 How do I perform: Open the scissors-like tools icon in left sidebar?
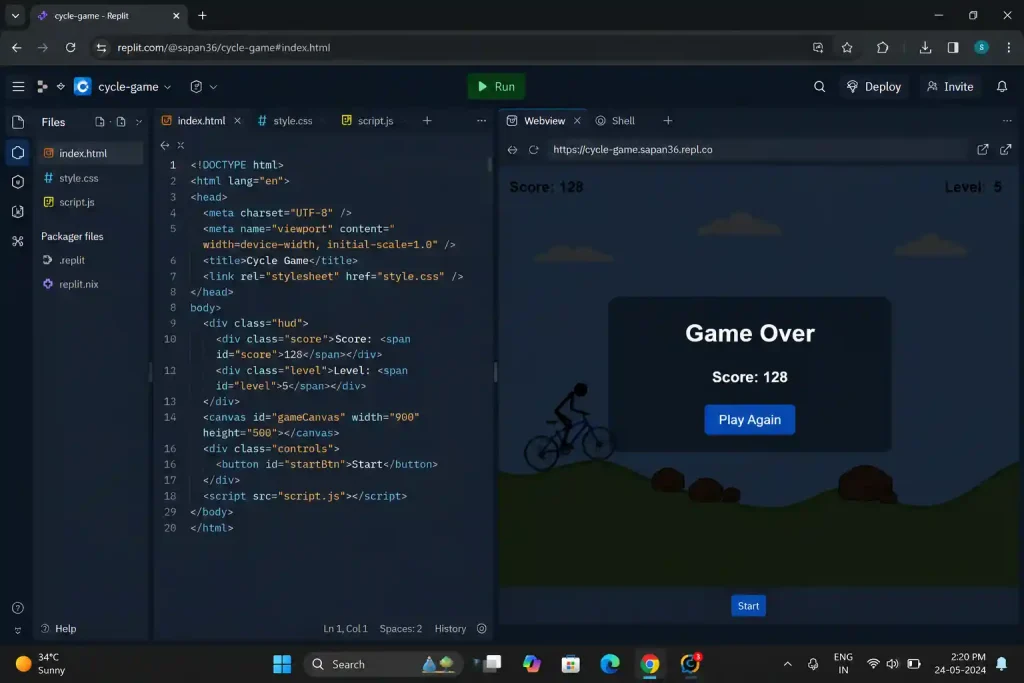coord(18,241)
